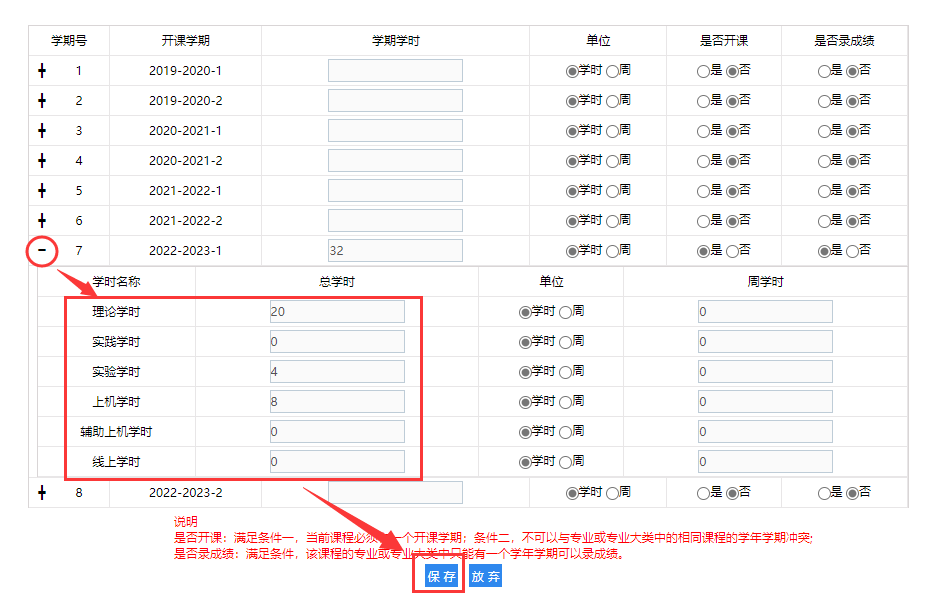Select 是 for 是否录成绩 in semester 2
The width and height of the screenshot is (942, 597).
tap(824, 101)
